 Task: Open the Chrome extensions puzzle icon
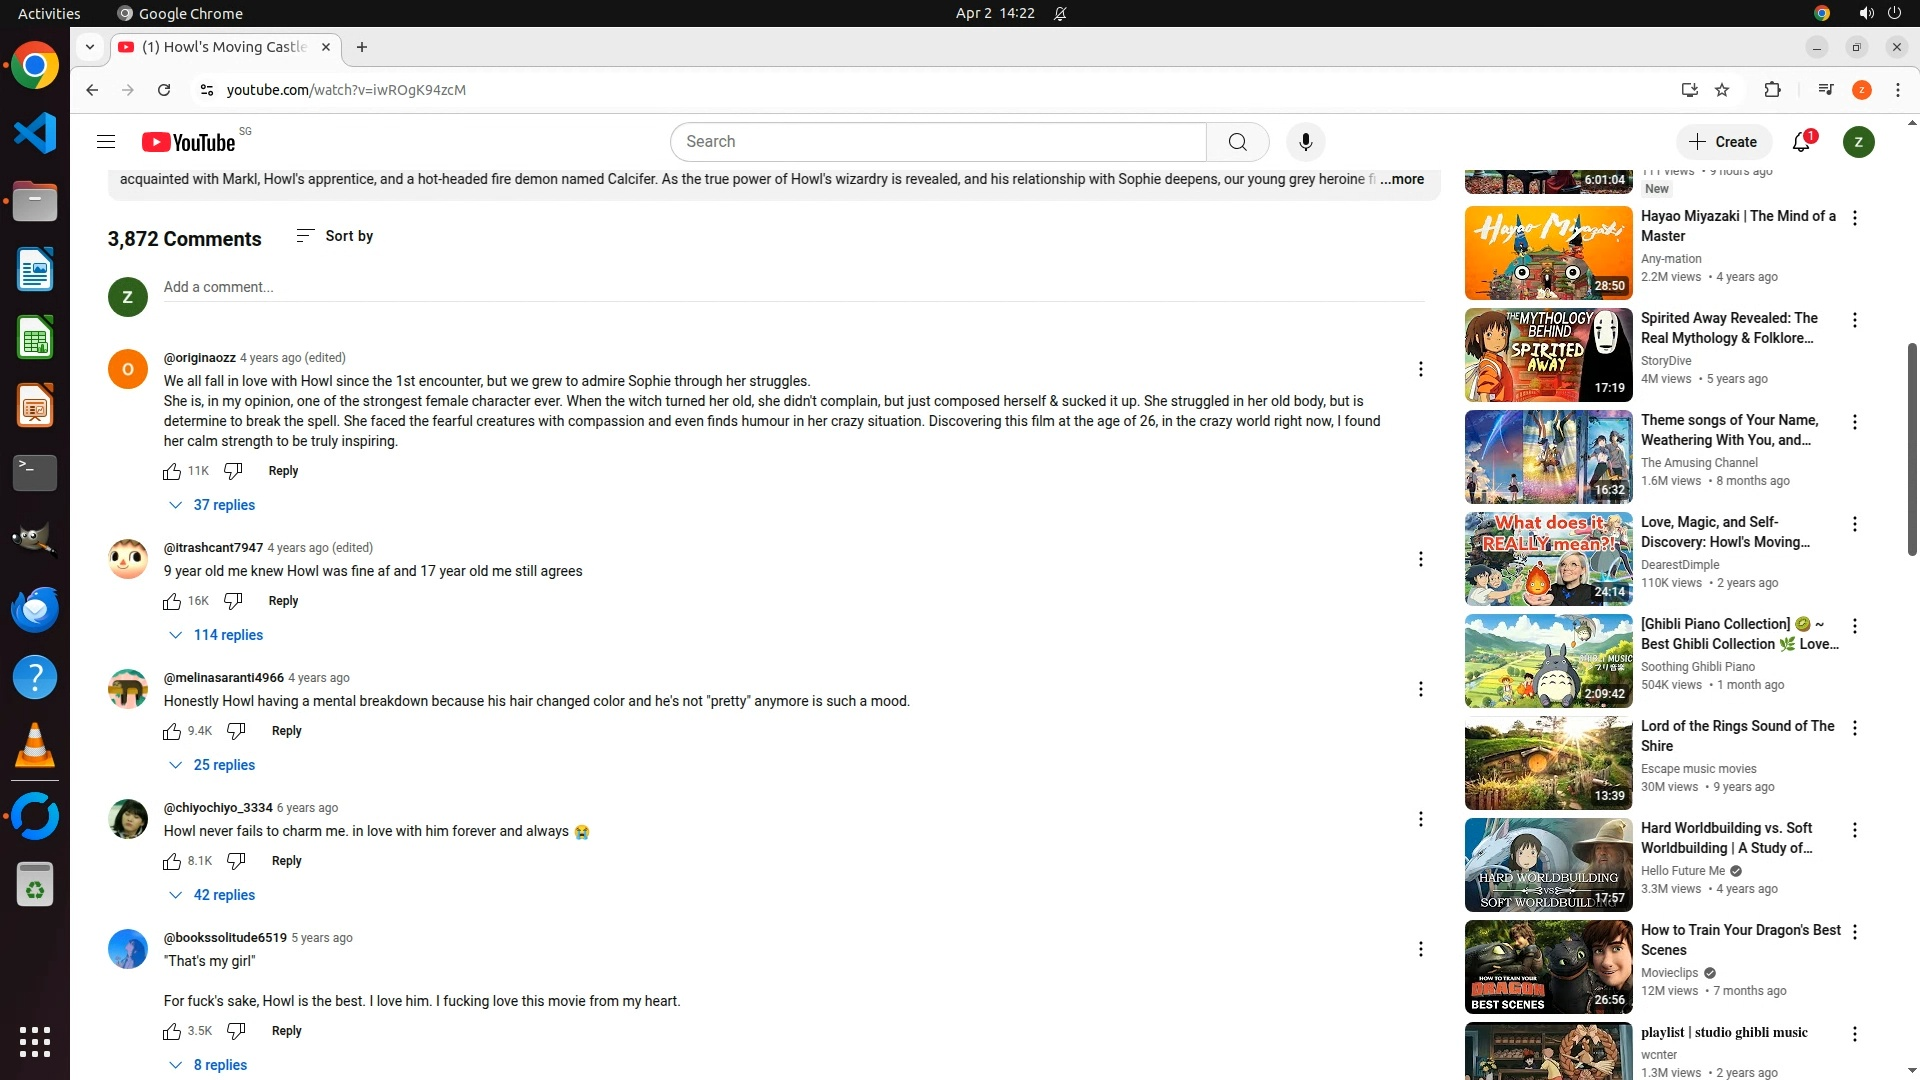point(1772,90)
